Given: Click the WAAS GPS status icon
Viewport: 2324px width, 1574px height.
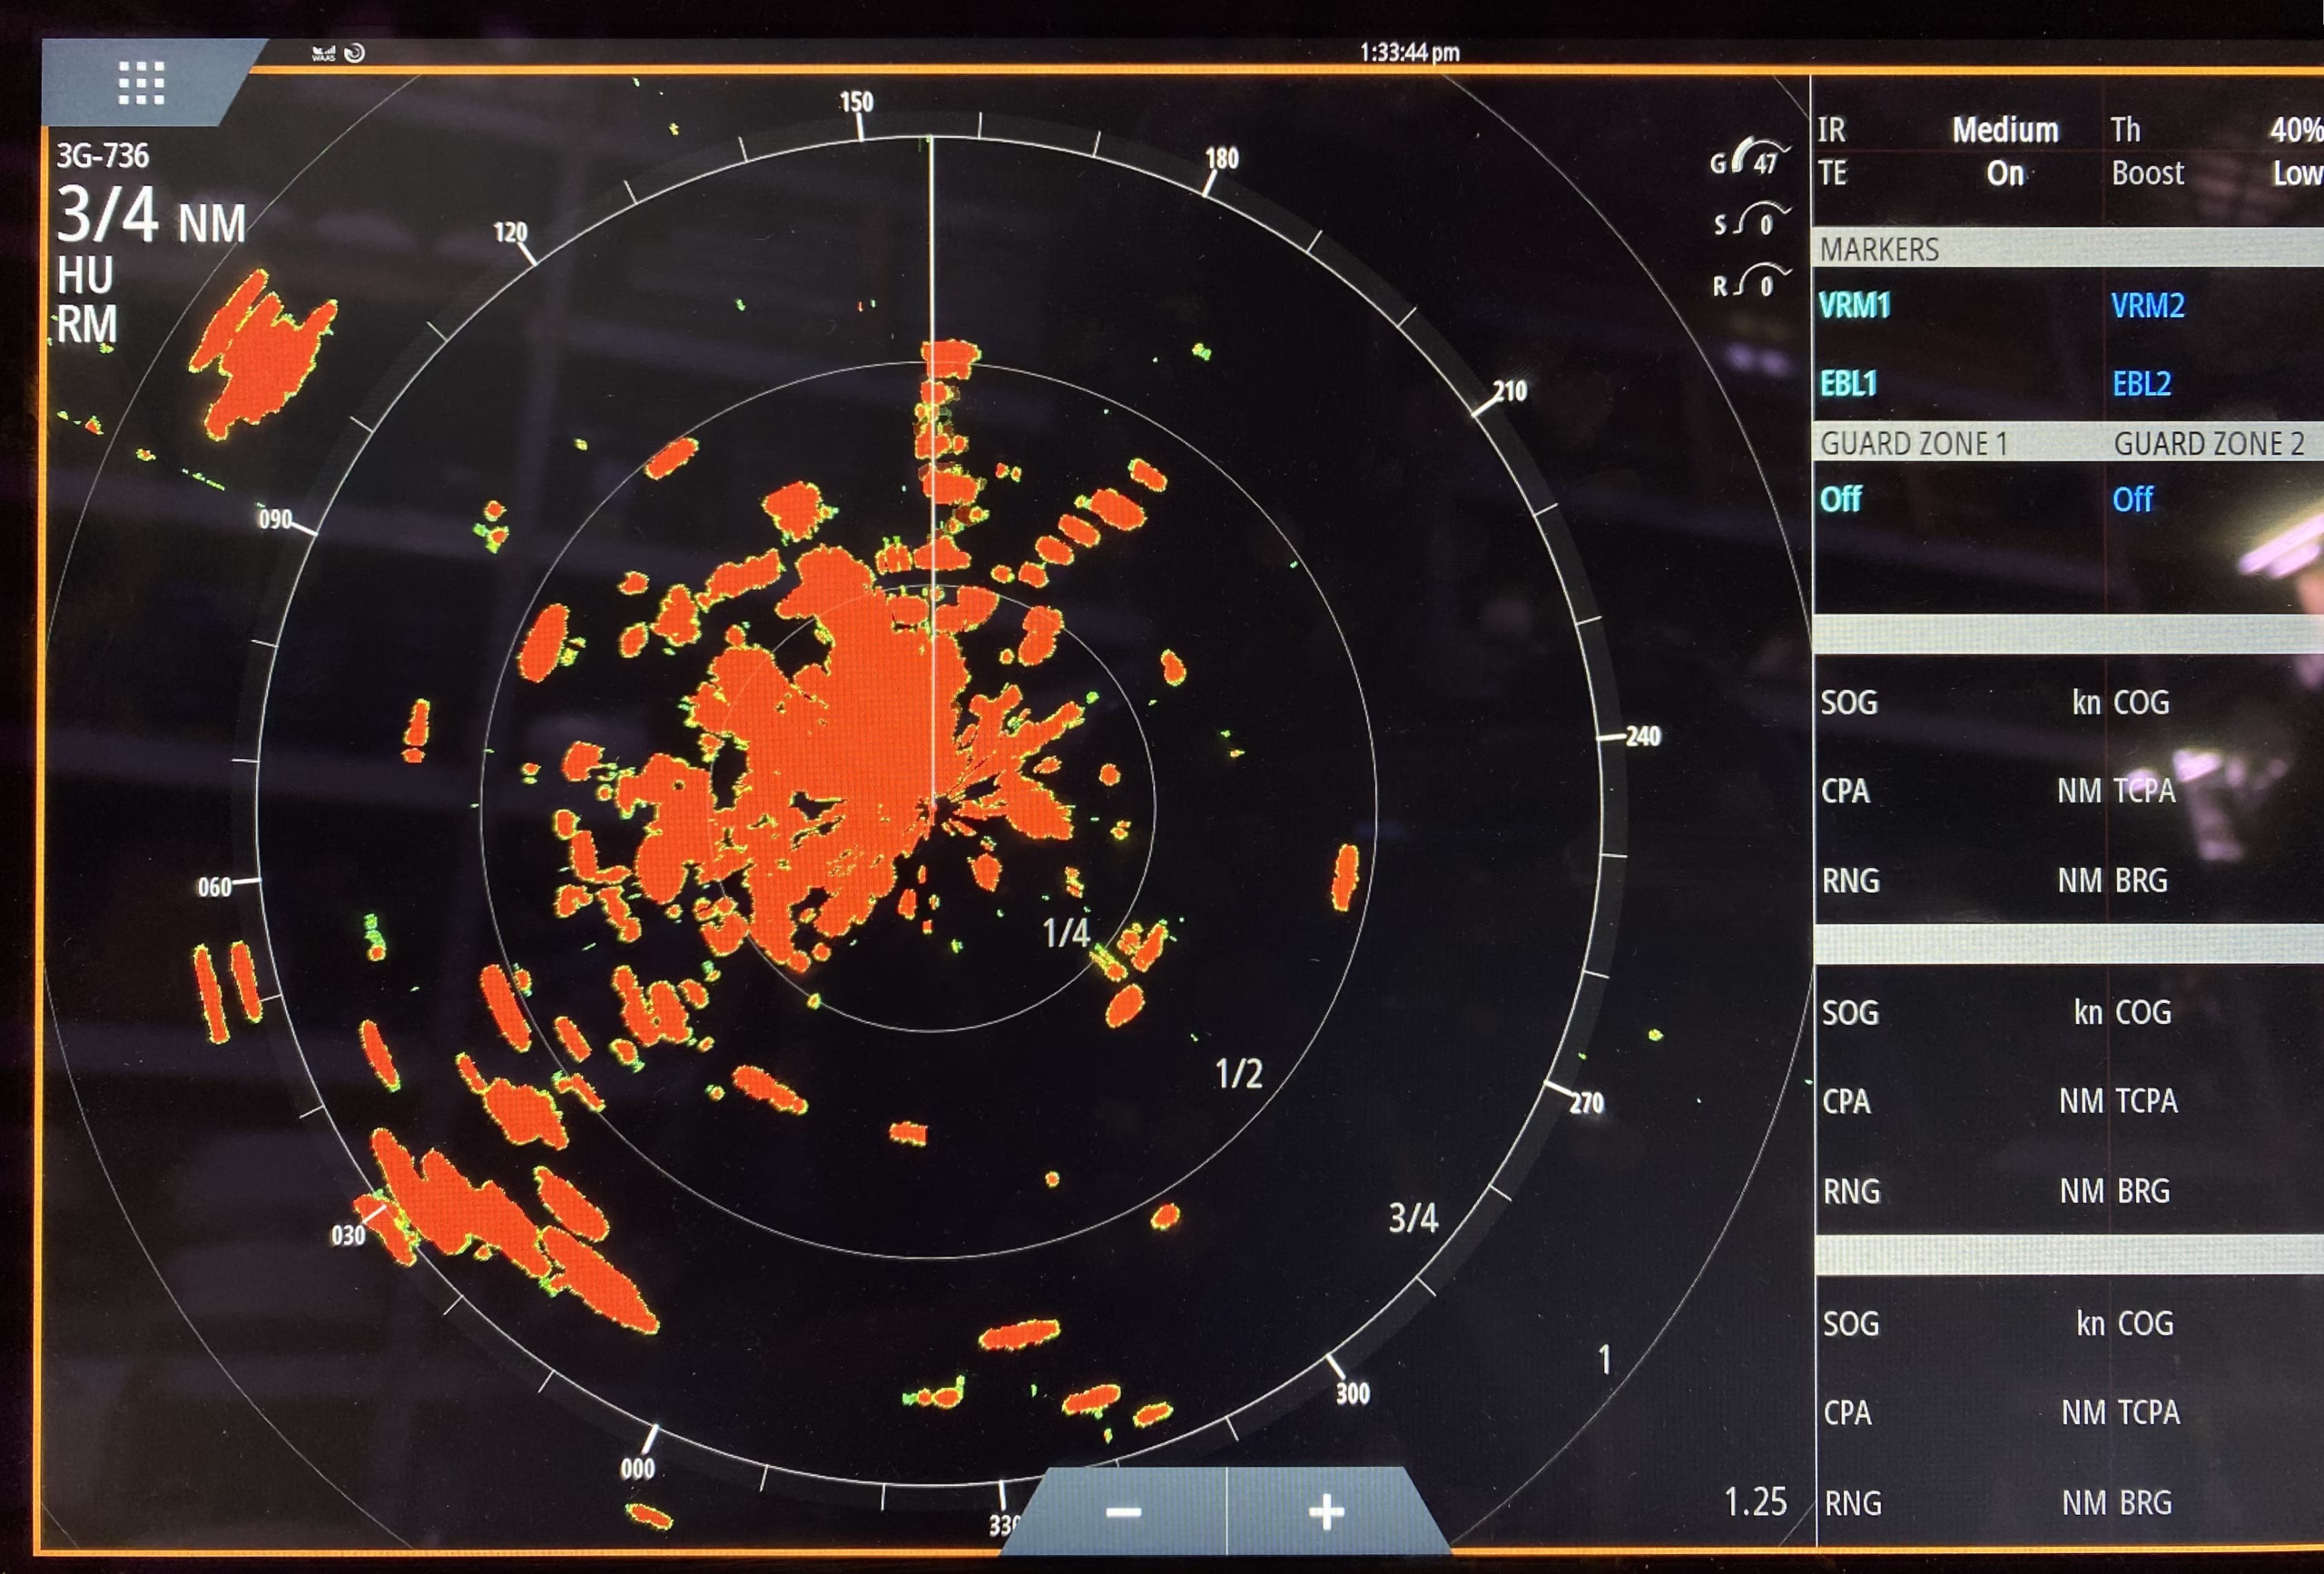Looking at the screenshot, I should click(323, 53).
